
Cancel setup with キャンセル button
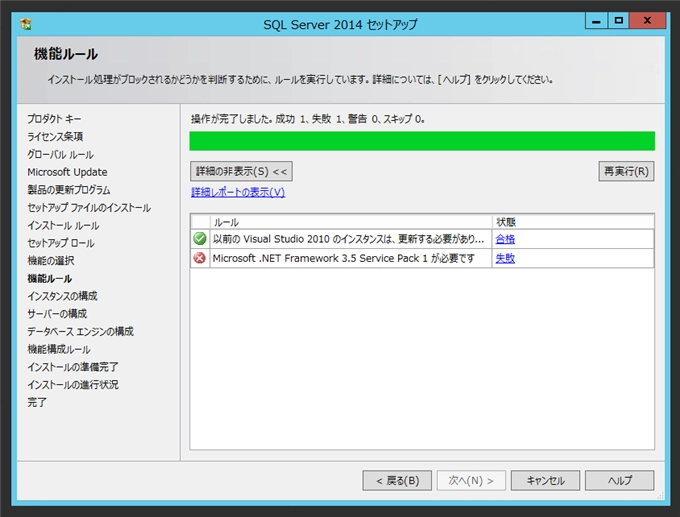coord(546,481)
